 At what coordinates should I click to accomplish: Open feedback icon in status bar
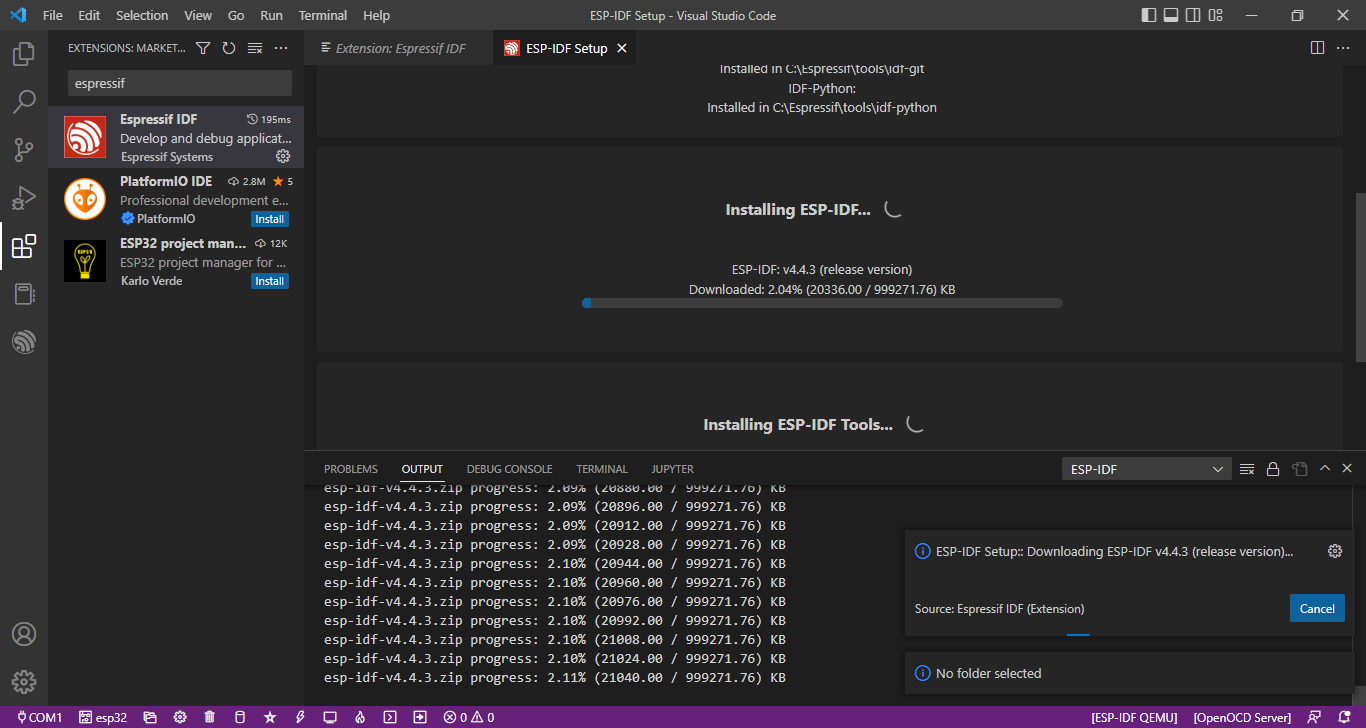1315,717
